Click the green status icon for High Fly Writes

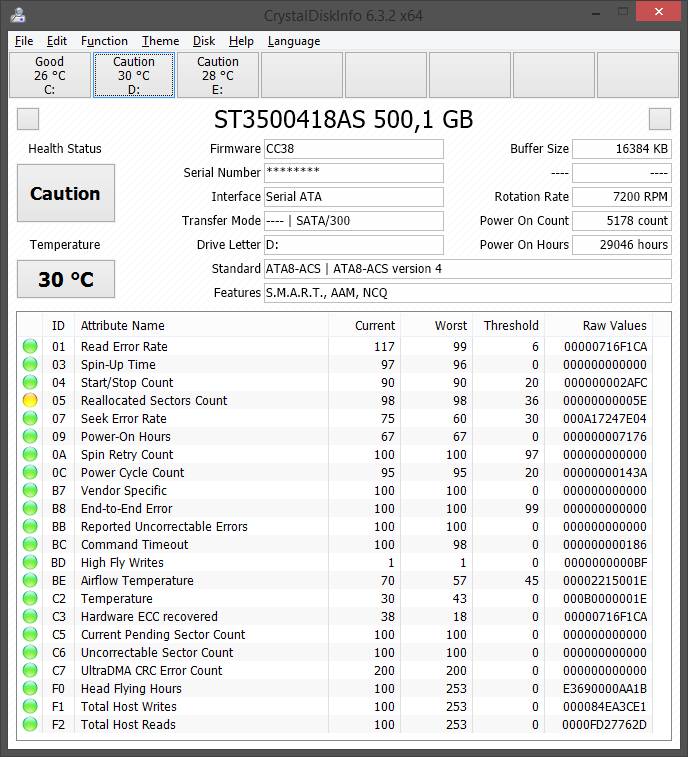coord(30,562)
